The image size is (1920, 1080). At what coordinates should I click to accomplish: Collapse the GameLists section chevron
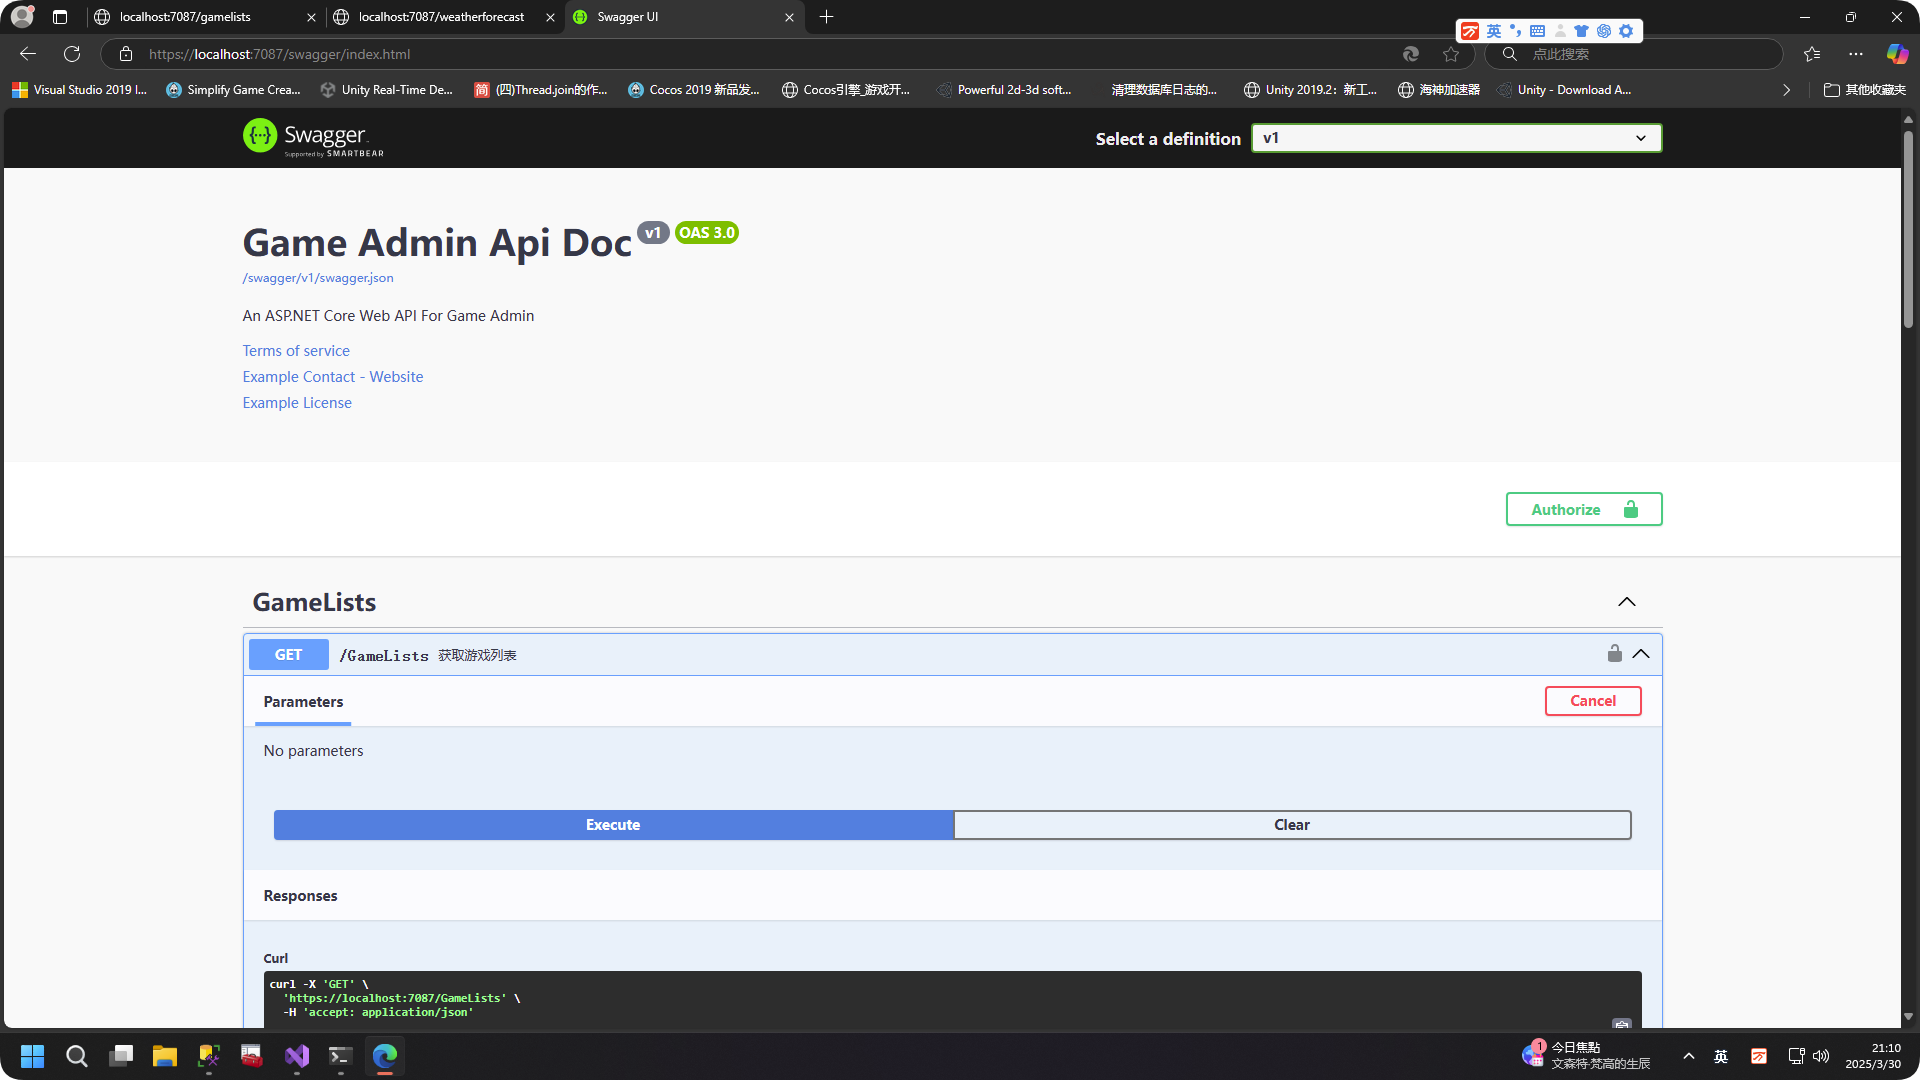(1627, 602)
